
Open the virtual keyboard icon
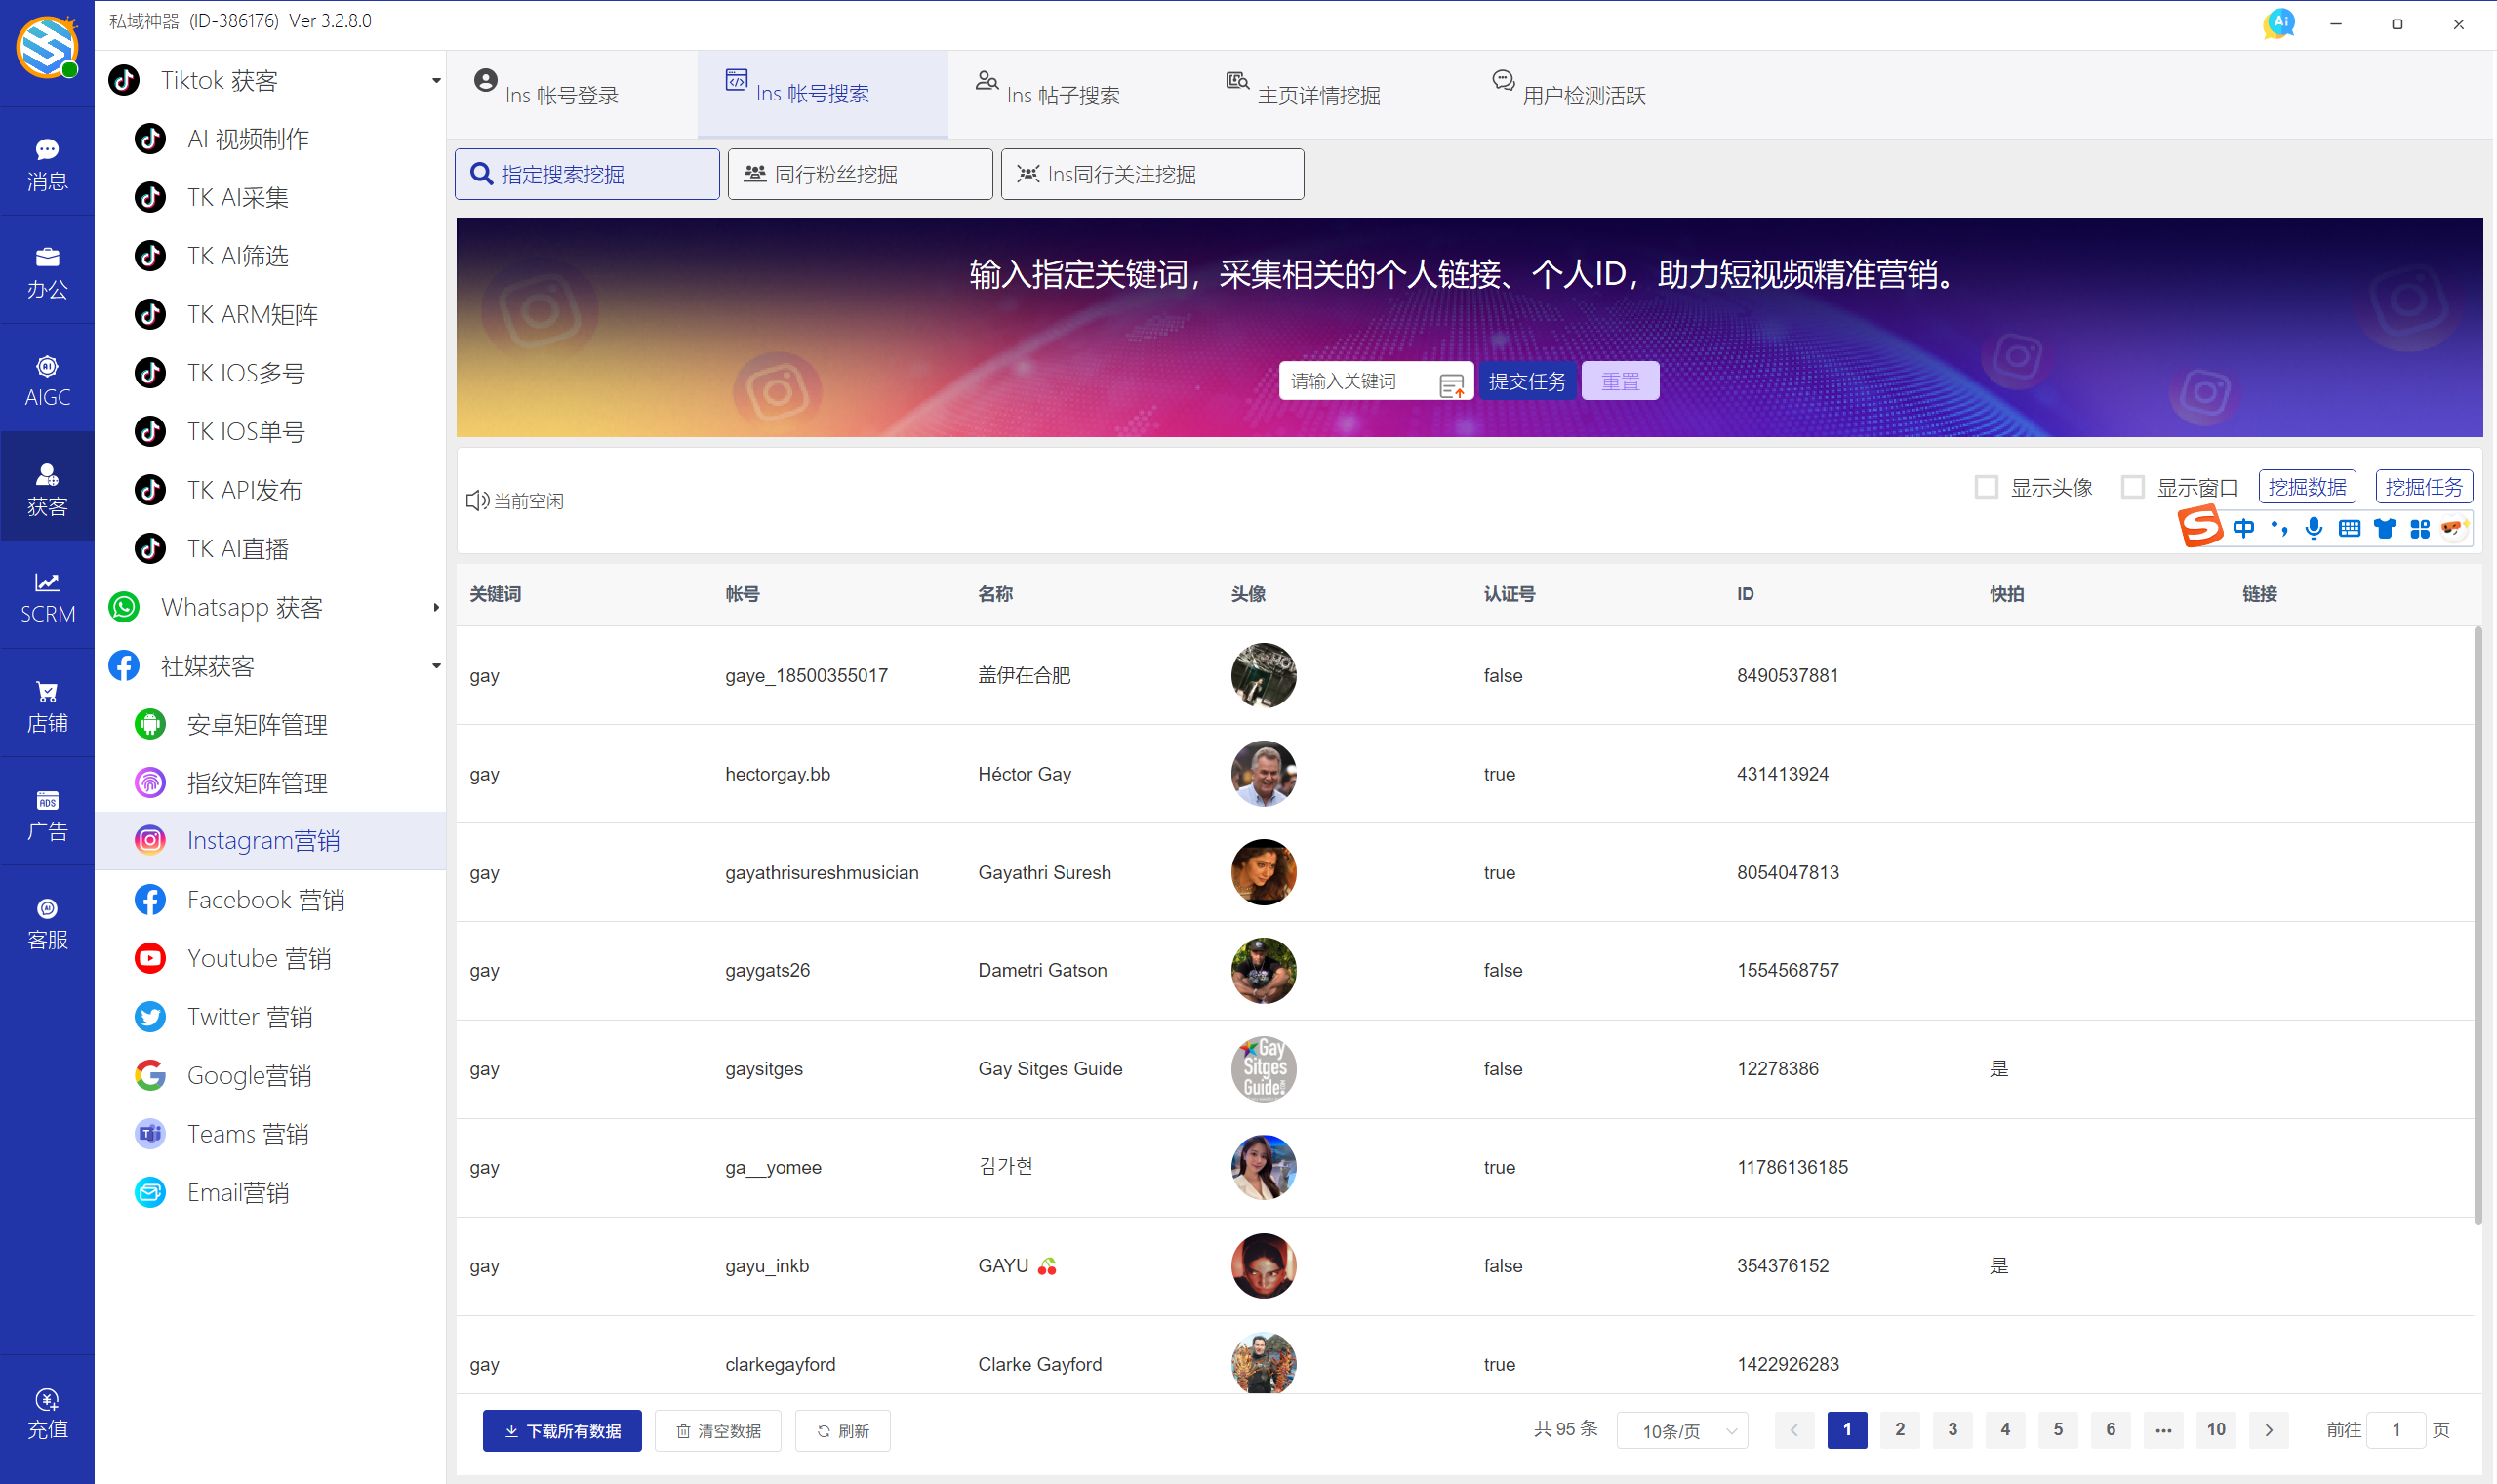[2348, 528]
